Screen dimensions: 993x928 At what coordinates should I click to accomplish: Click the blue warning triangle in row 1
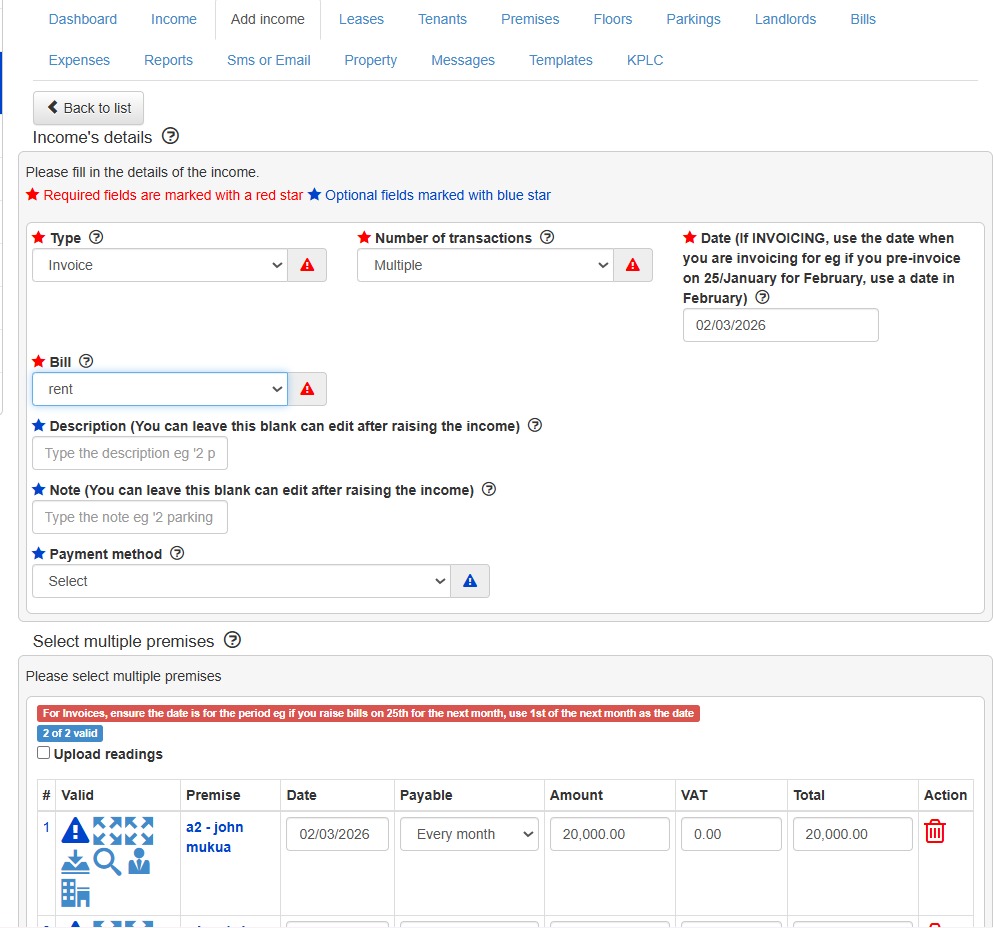click(75, 830)
